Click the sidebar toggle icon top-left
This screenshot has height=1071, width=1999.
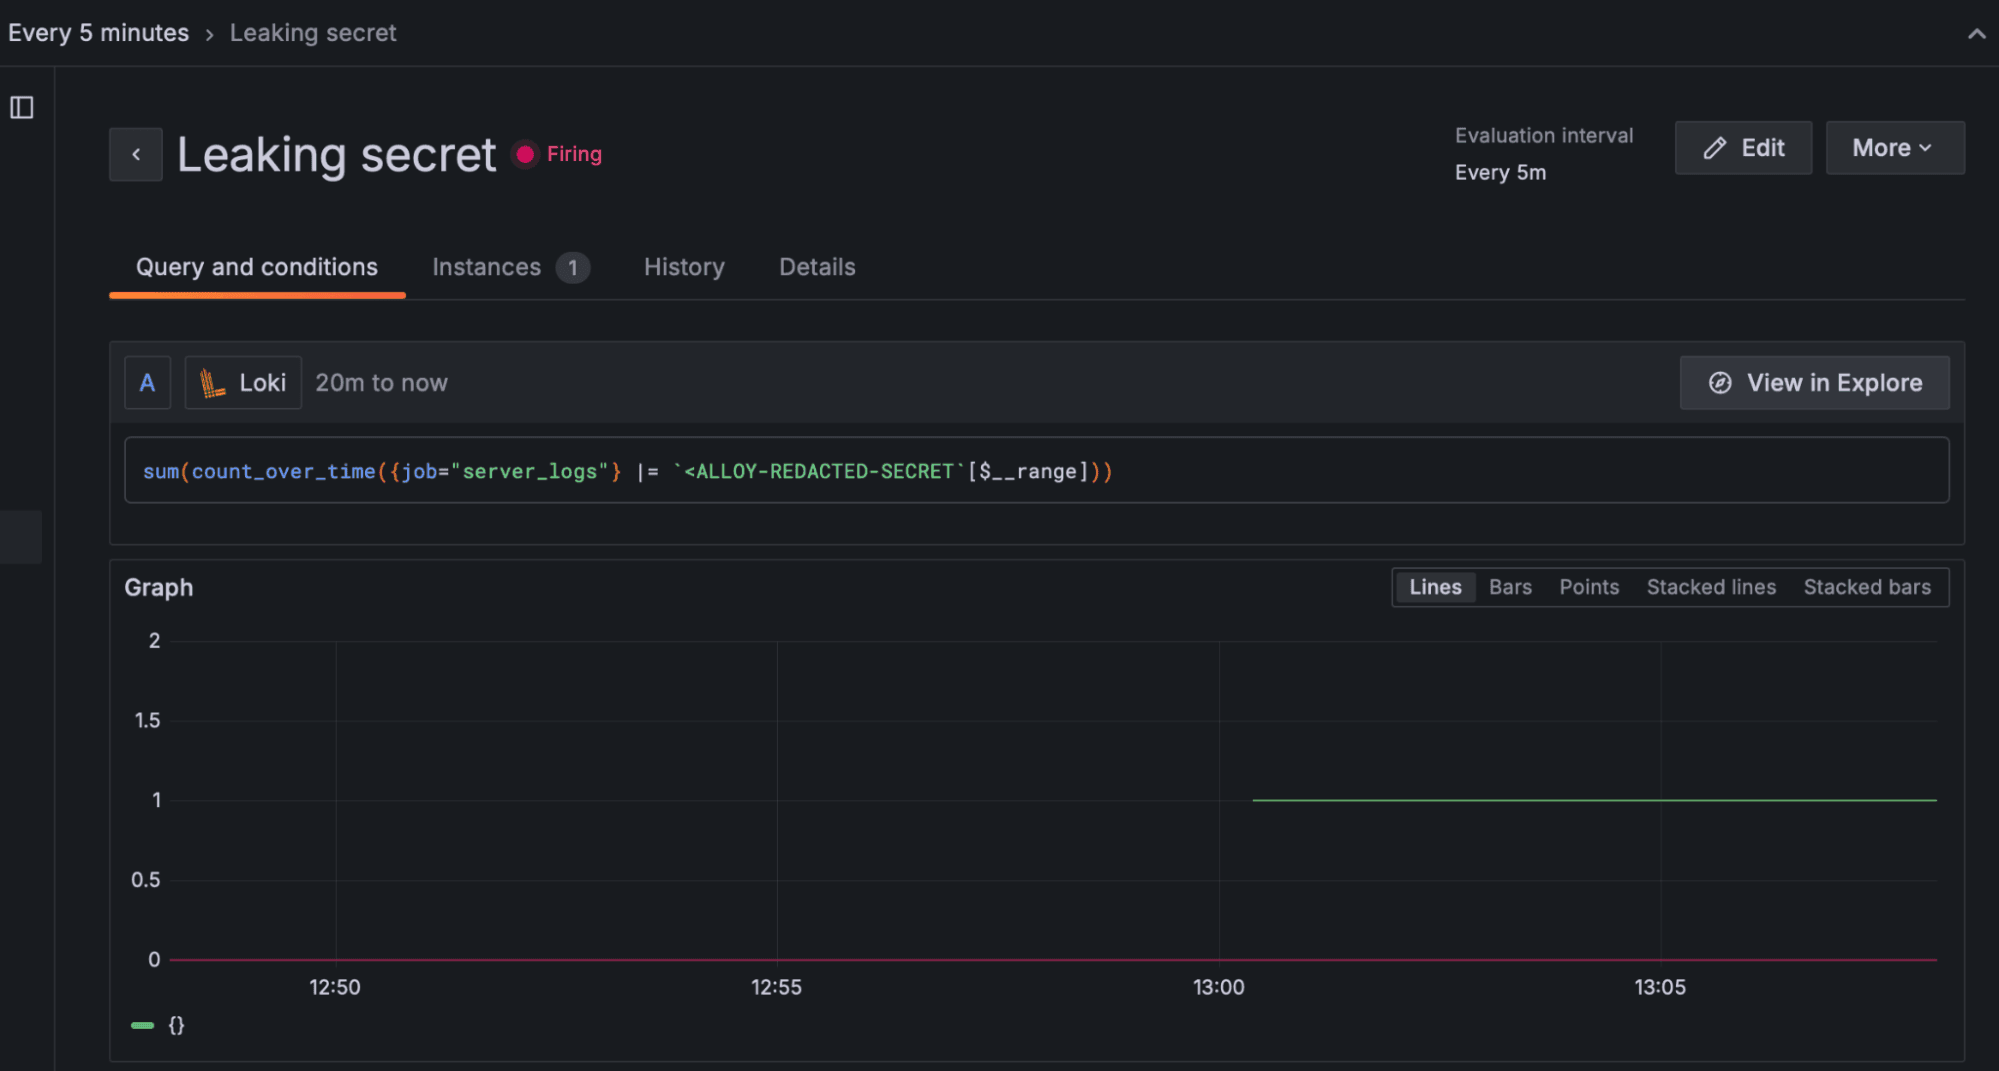pyautogui.click(x=23, y=105)
